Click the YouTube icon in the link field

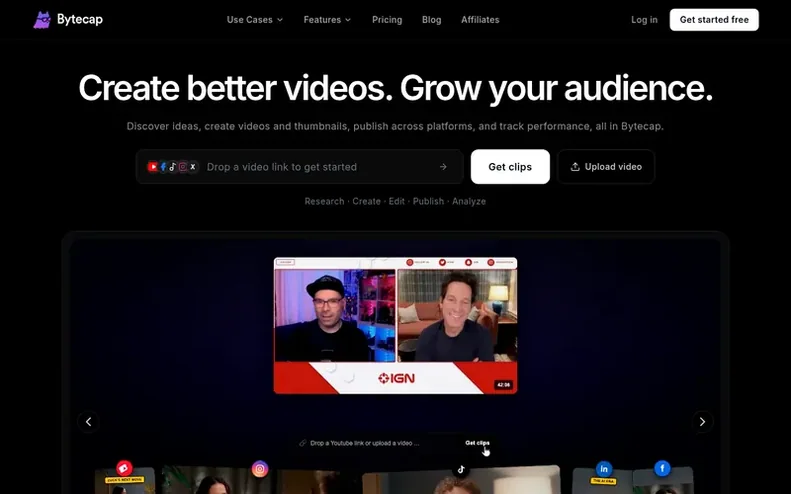153,167
